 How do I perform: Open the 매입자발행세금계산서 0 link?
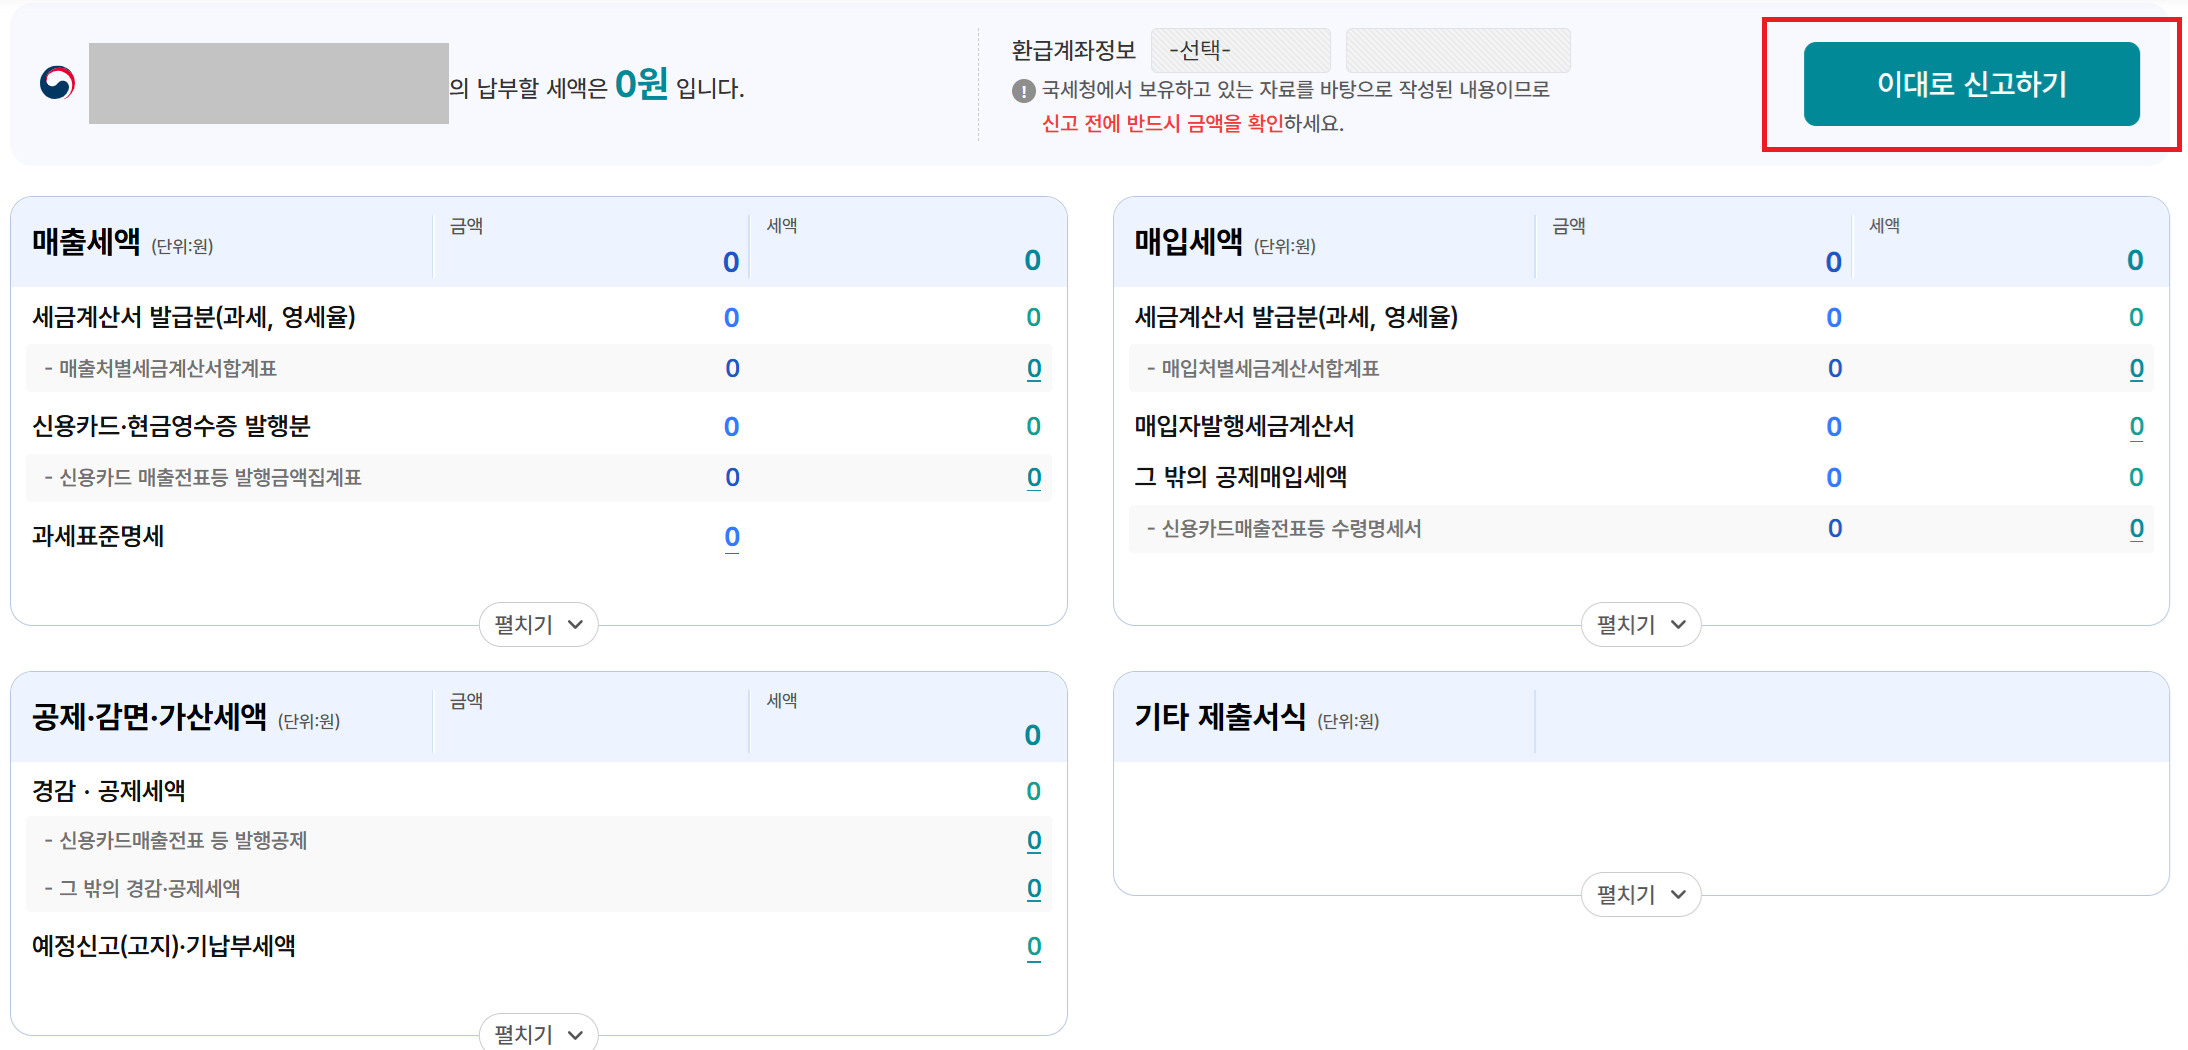point(2136,426)
